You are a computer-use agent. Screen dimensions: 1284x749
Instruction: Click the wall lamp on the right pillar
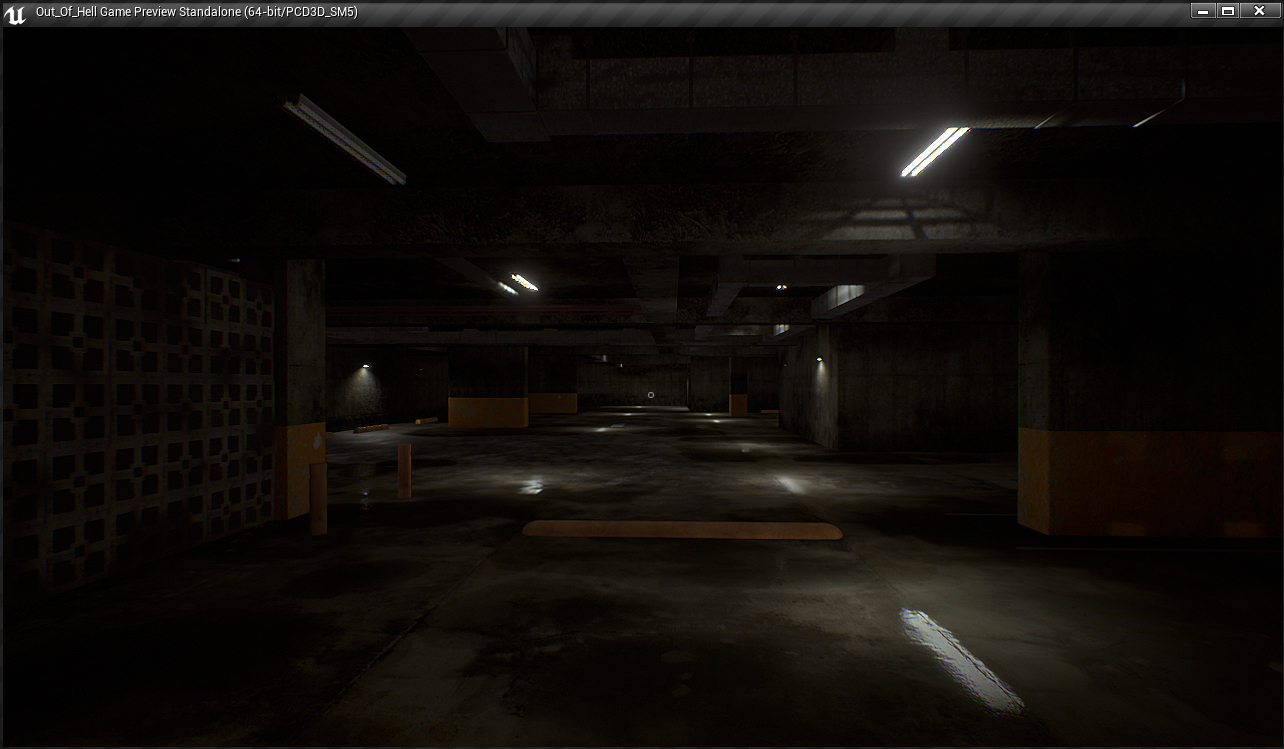(820, 359)
